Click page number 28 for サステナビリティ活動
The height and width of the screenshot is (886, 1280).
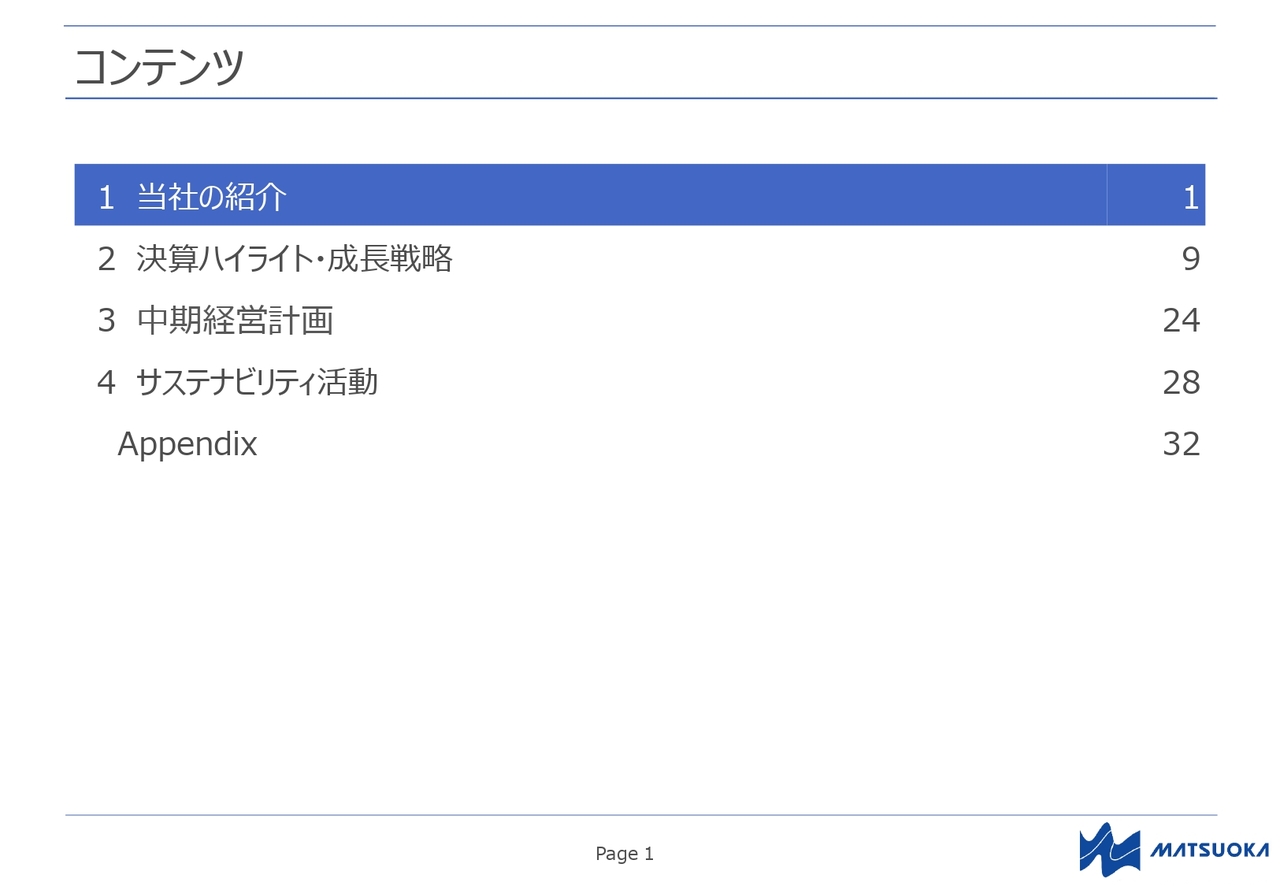coord(1181,382)
